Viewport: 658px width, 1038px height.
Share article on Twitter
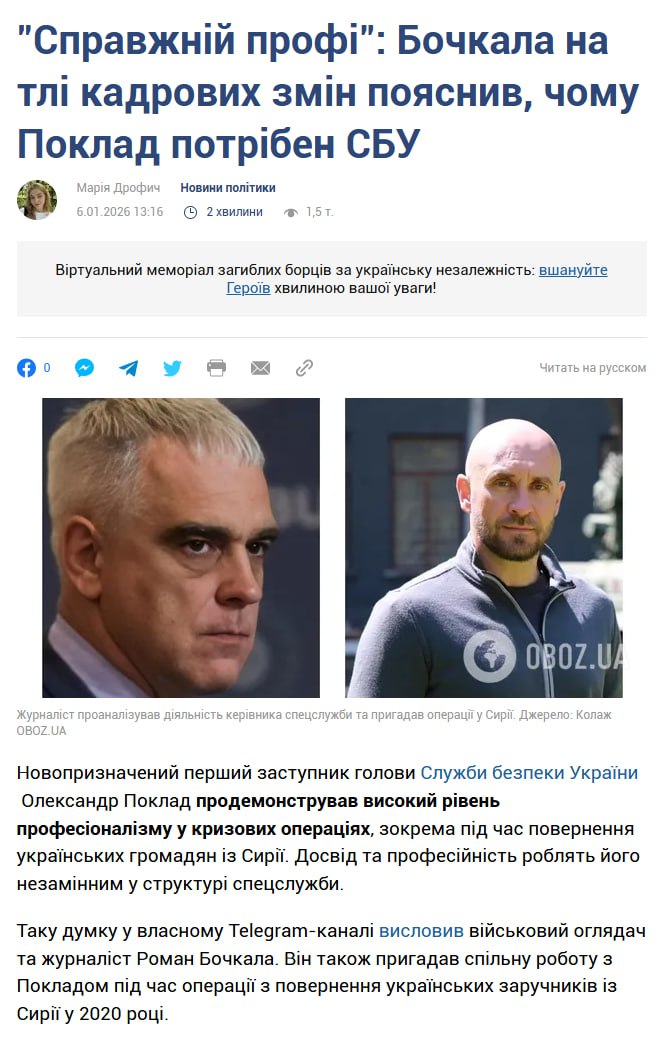click(x=172, y=368)
